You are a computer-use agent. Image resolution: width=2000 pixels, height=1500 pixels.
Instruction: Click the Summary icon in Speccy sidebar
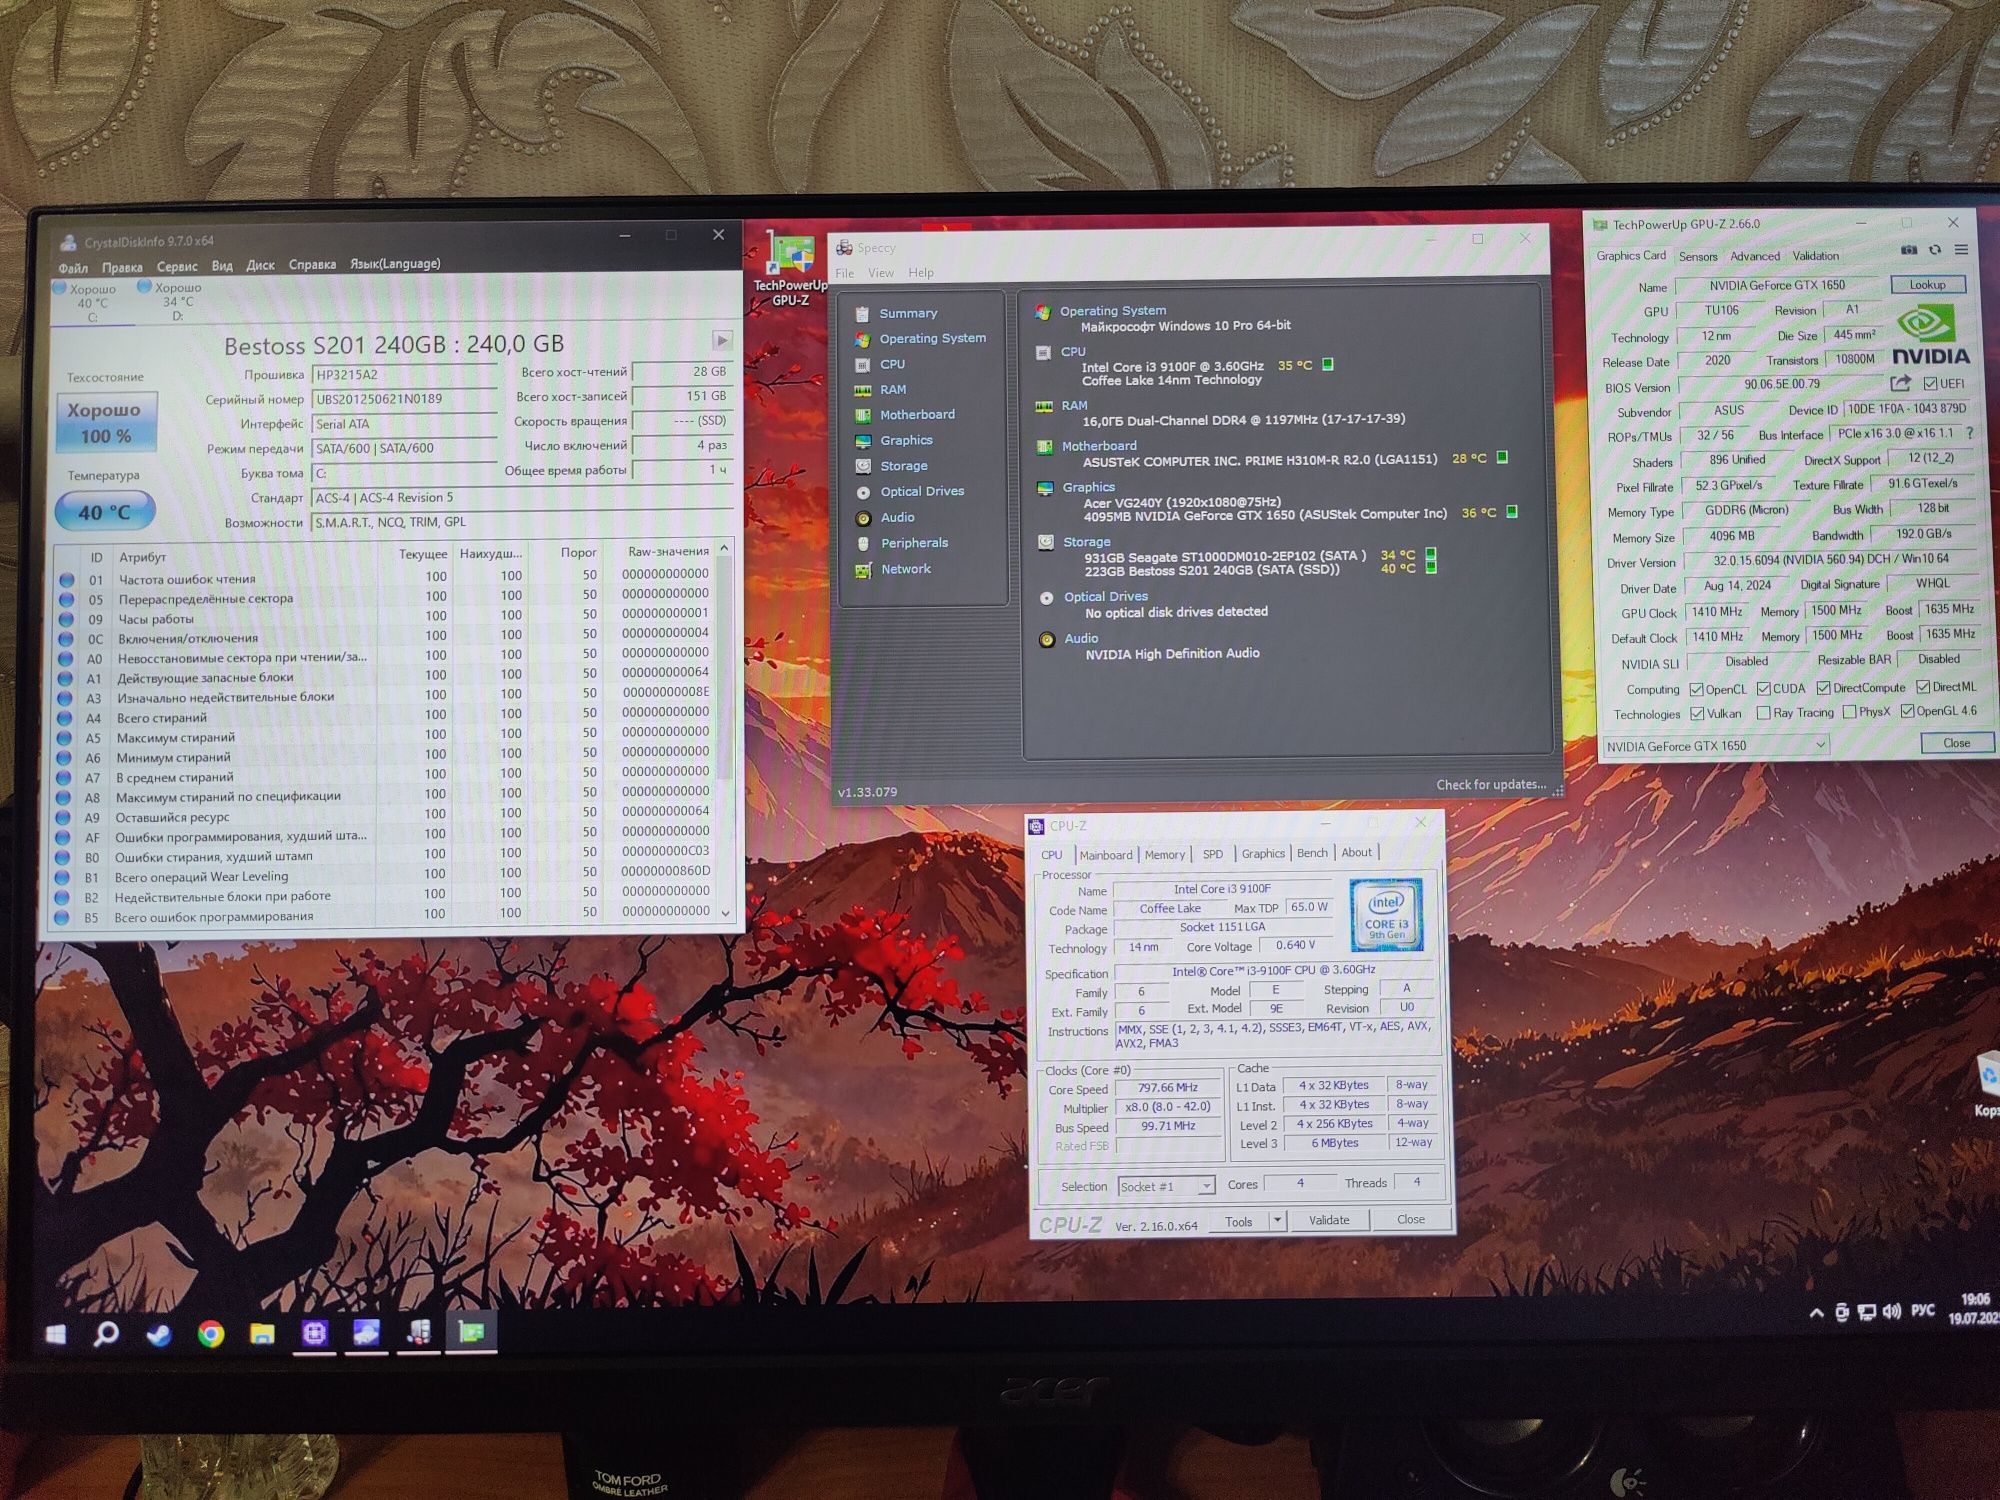862,313
